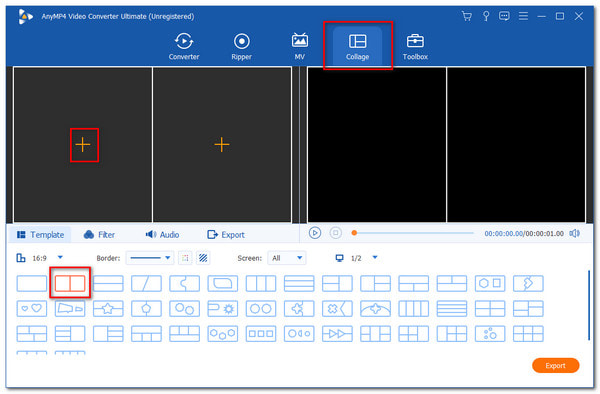Click the aspect ratio icon beside 16:9

pyautogui.click(x=21, y=258)
